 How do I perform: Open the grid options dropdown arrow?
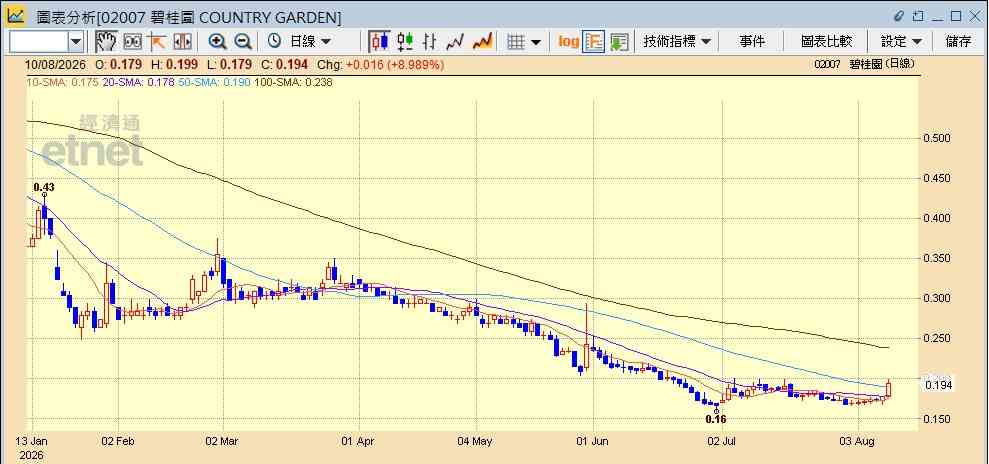click(x=535, y=42)
